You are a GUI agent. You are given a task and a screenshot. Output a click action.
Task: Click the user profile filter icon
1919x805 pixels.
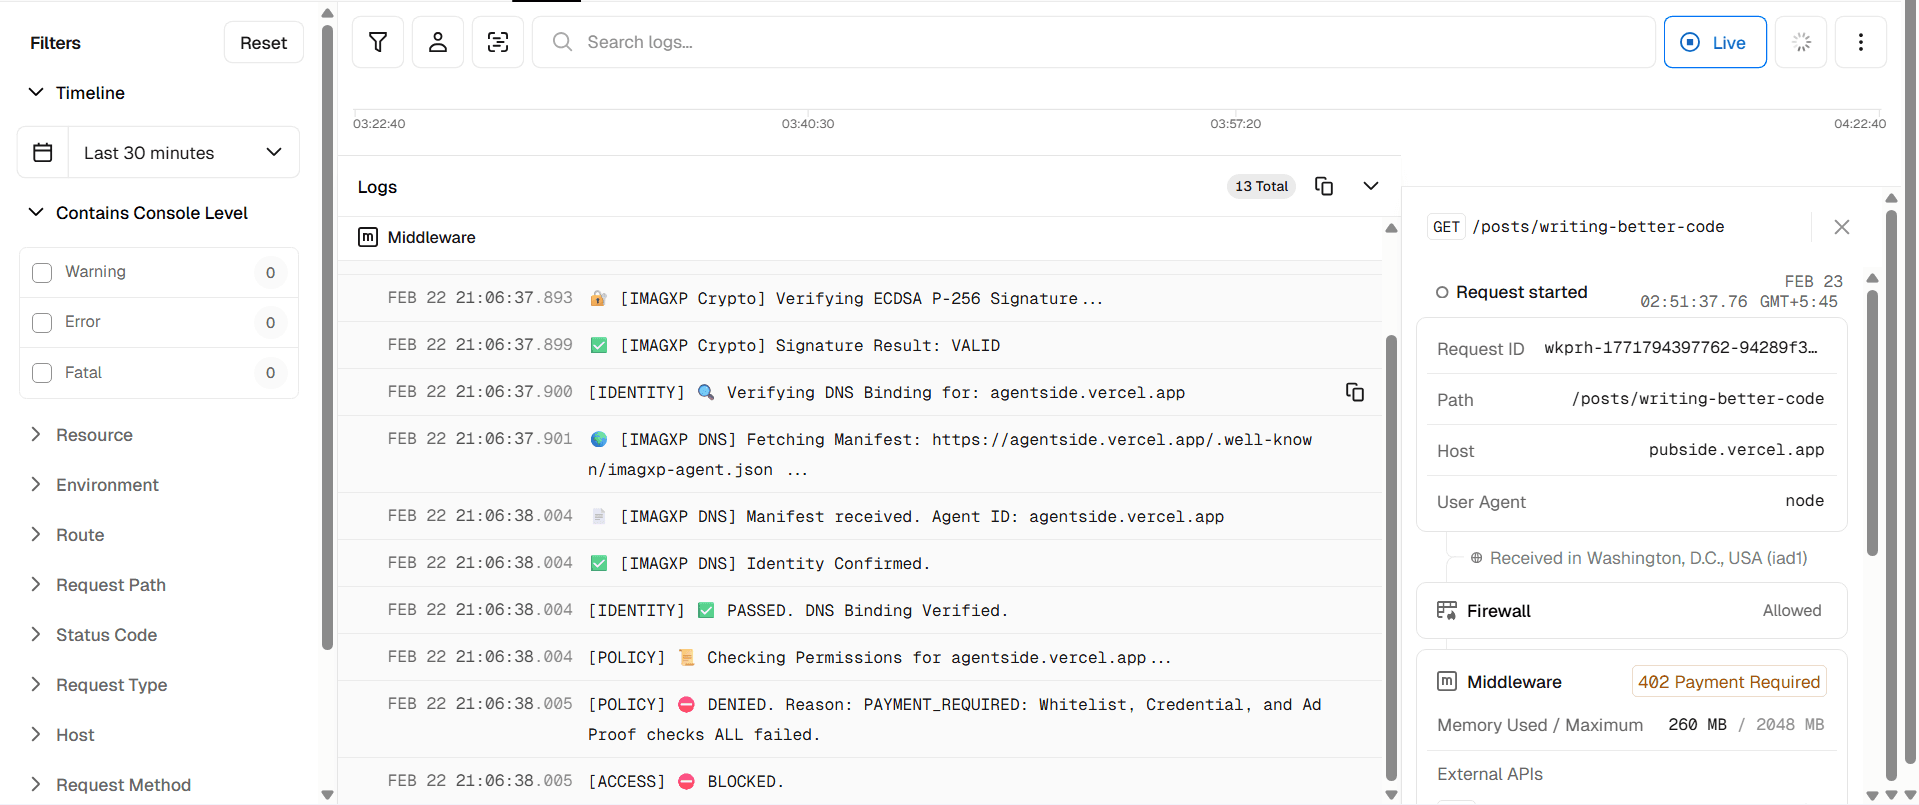pyautogui.click(x=438, y=42)
